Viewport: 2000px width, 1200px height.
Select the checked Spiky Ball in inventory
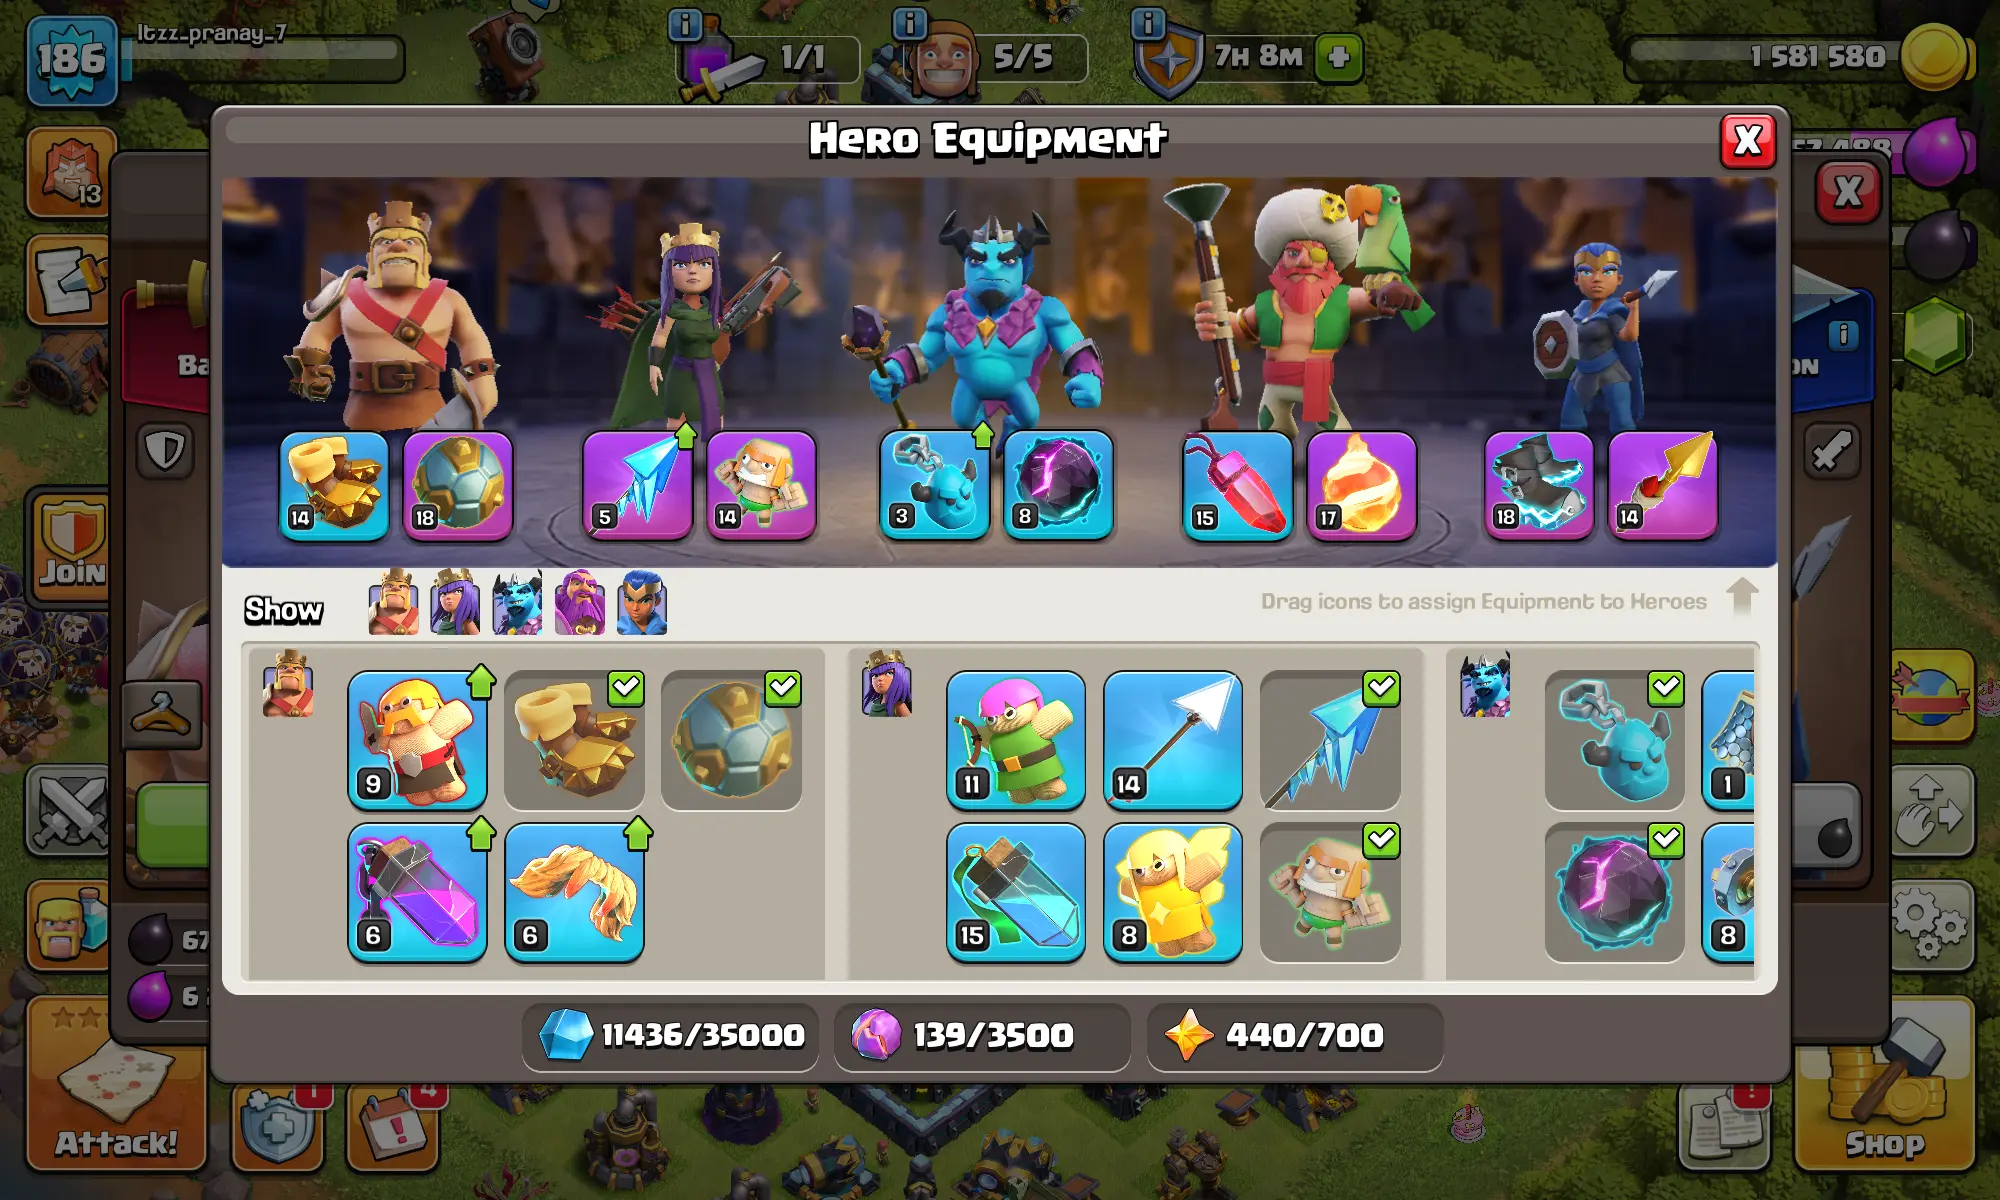coord(731,739)
